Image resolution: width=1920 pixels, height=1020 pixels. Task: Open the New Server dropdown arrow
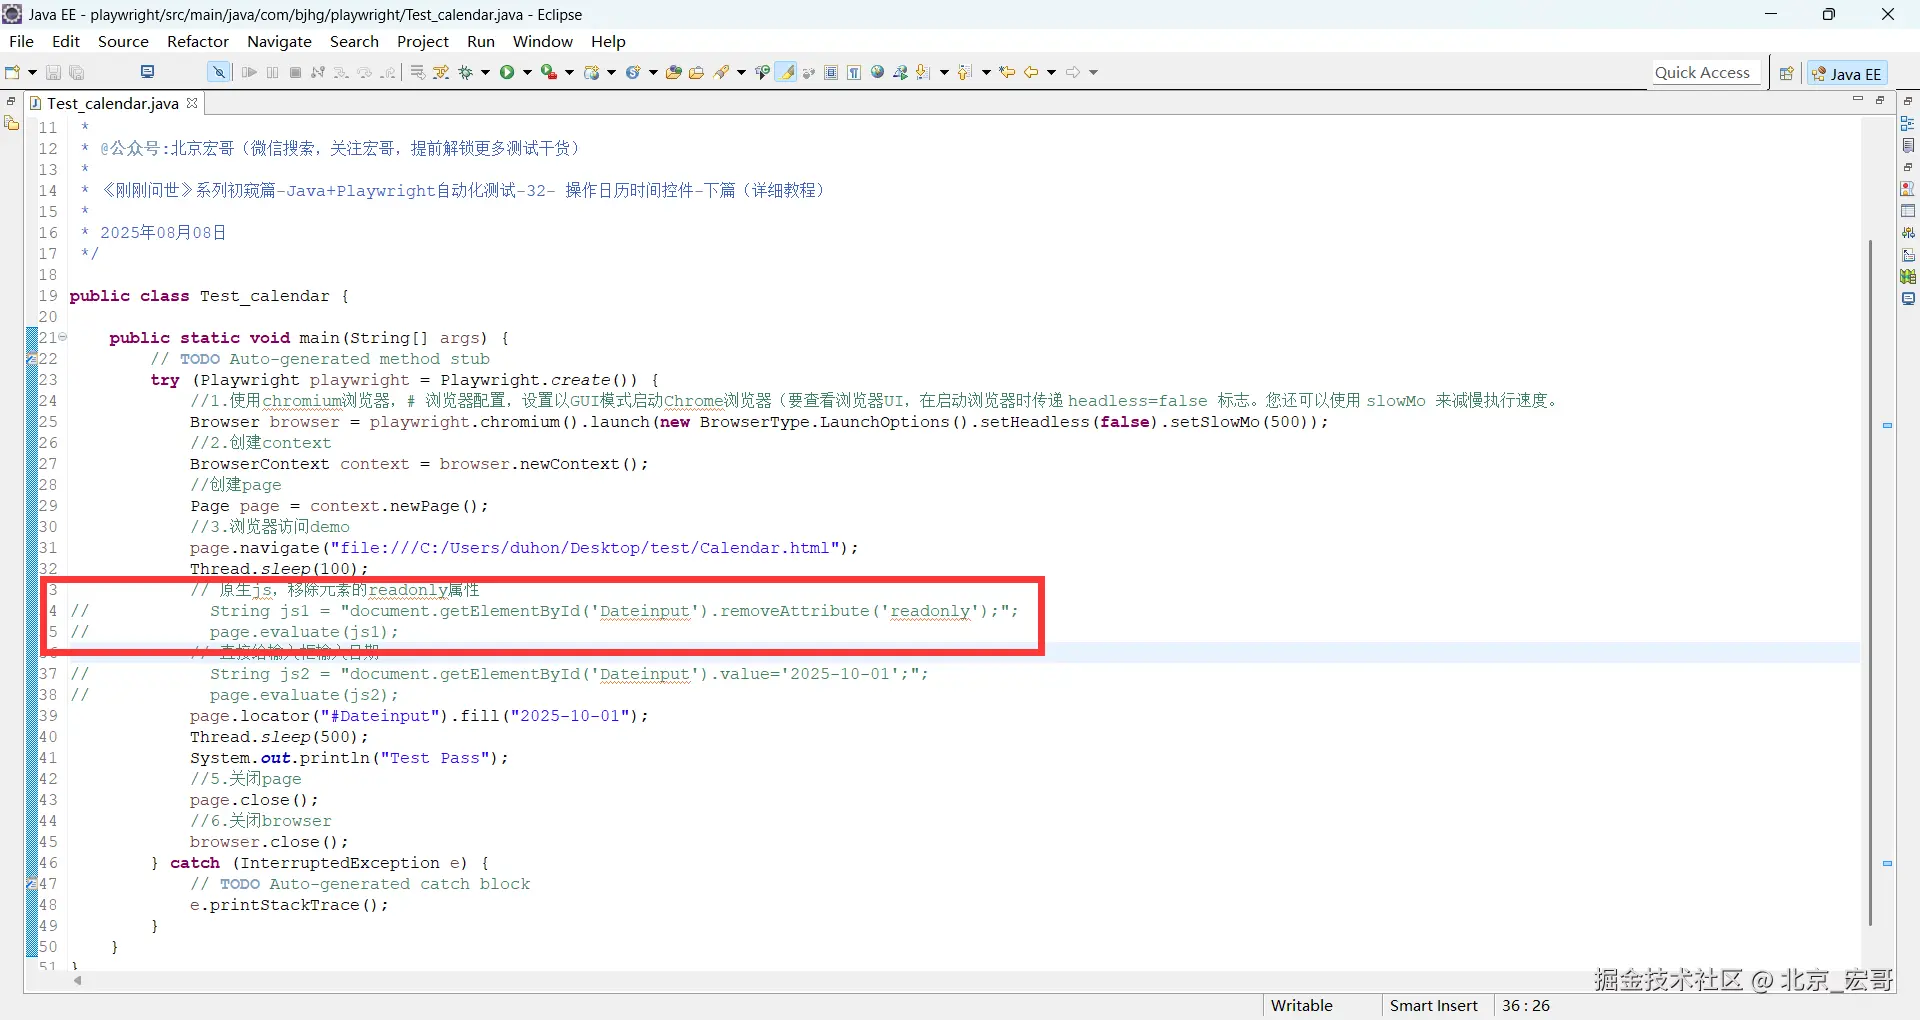pos(612,72)
